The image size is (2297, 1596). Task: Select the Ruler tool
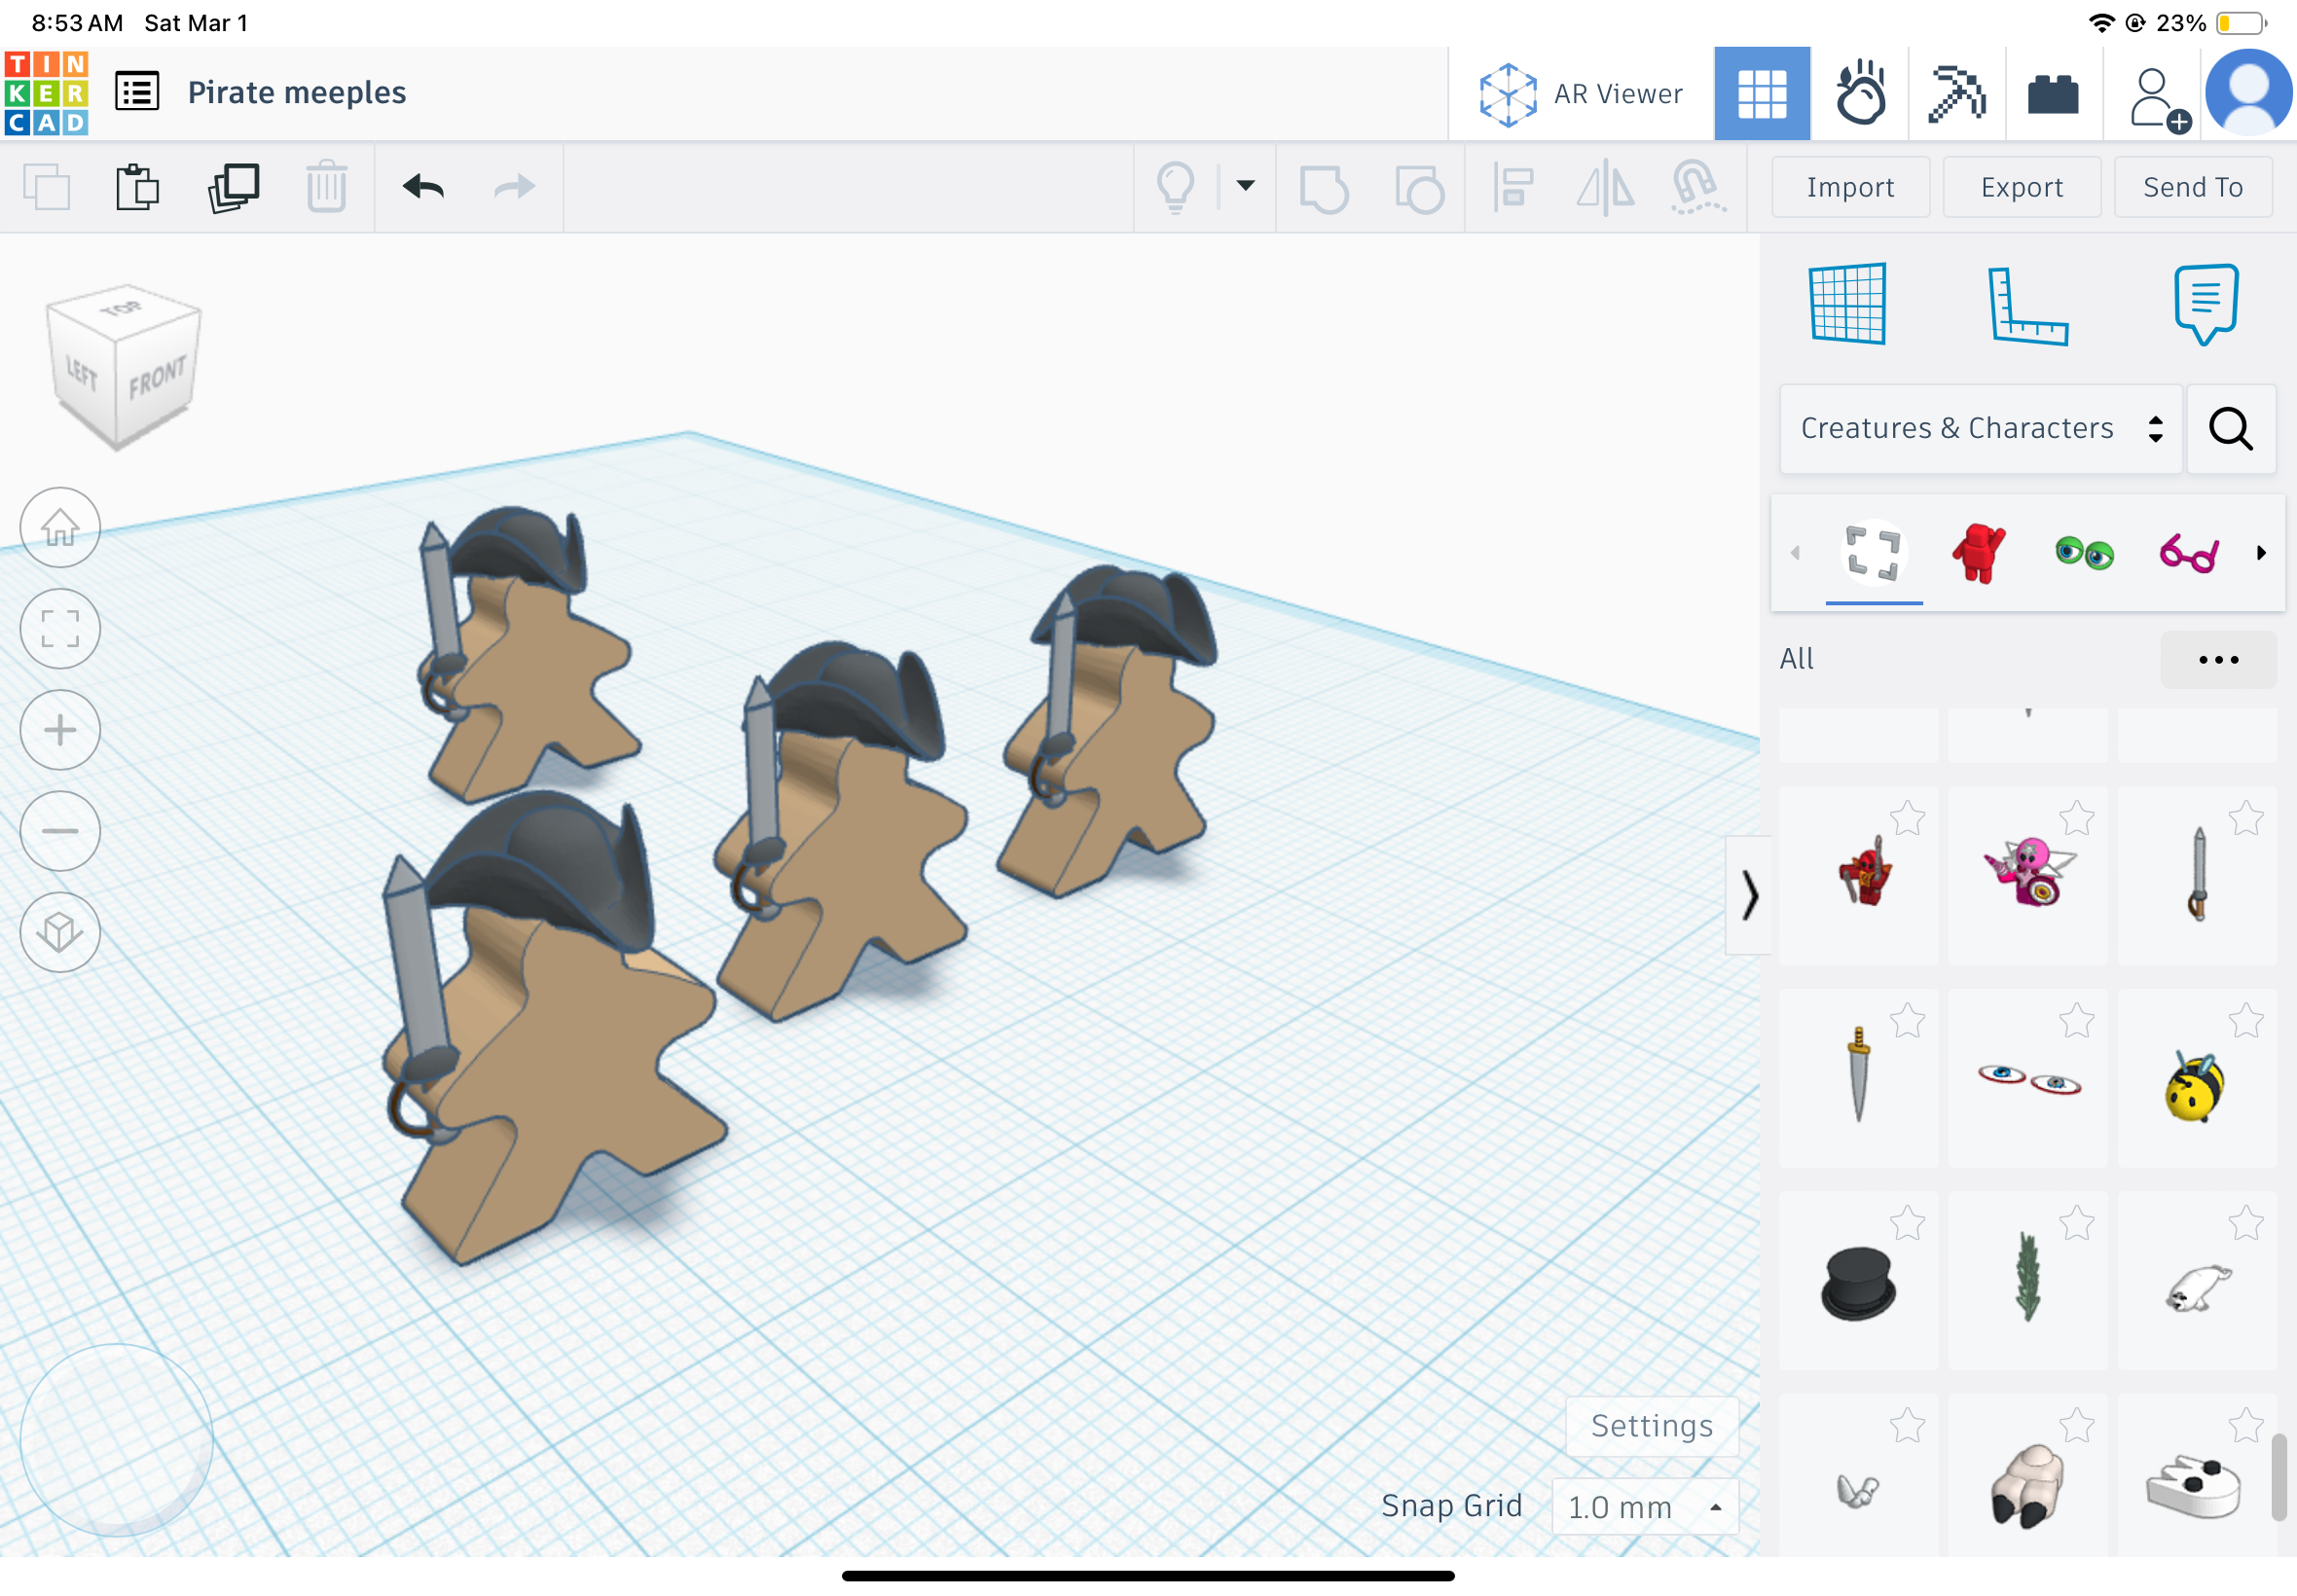tap(2027, 306)
